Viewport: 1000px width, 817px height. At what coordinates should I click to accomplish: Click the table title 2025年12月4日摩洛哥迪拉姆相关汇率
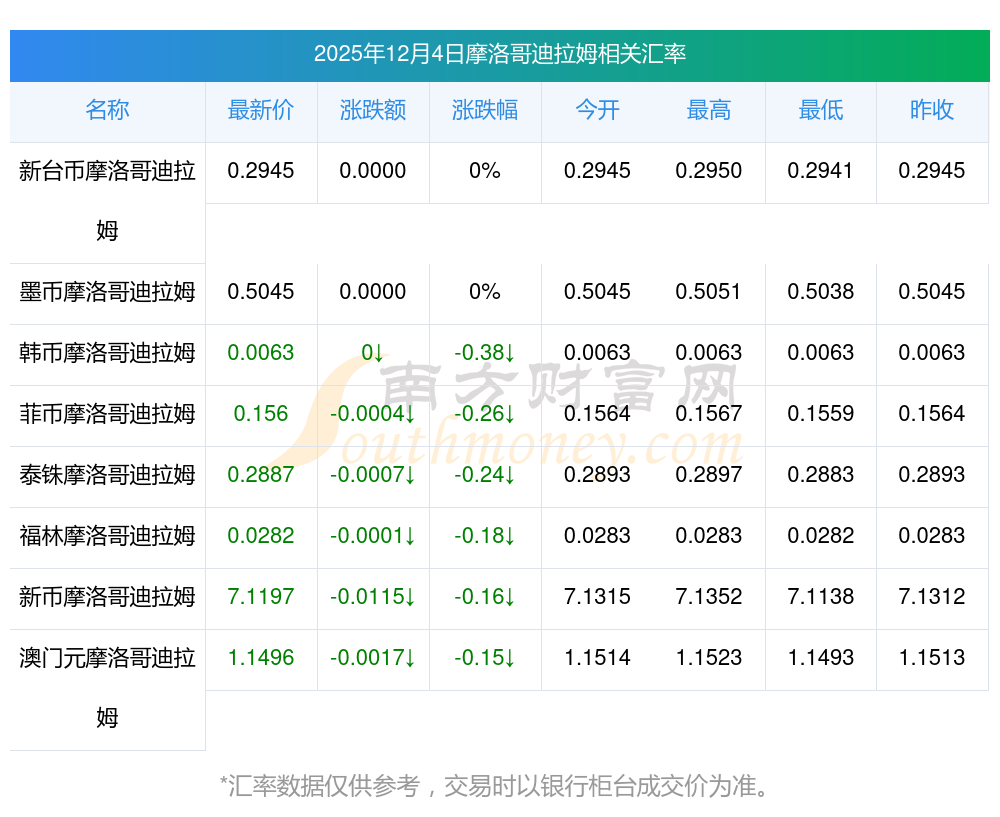(x=499, y=54)
